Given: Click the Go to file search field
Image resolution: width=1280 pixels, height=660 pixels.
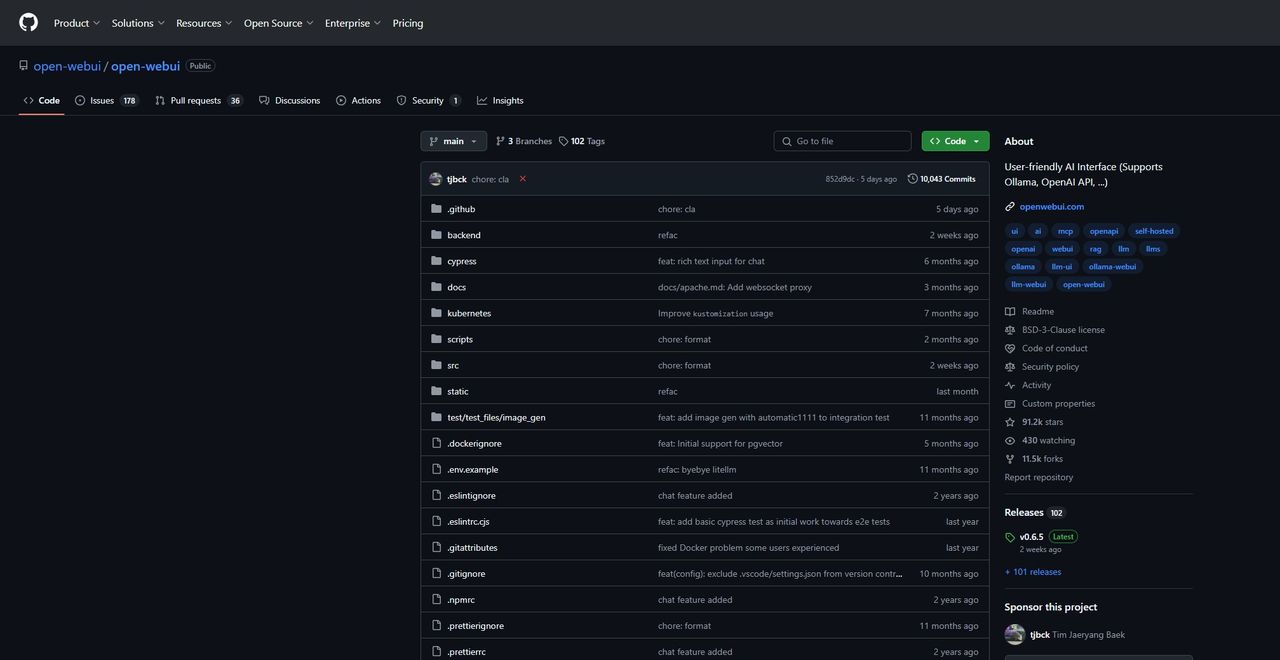Looking at the screenshot, I should coord(850,141).
